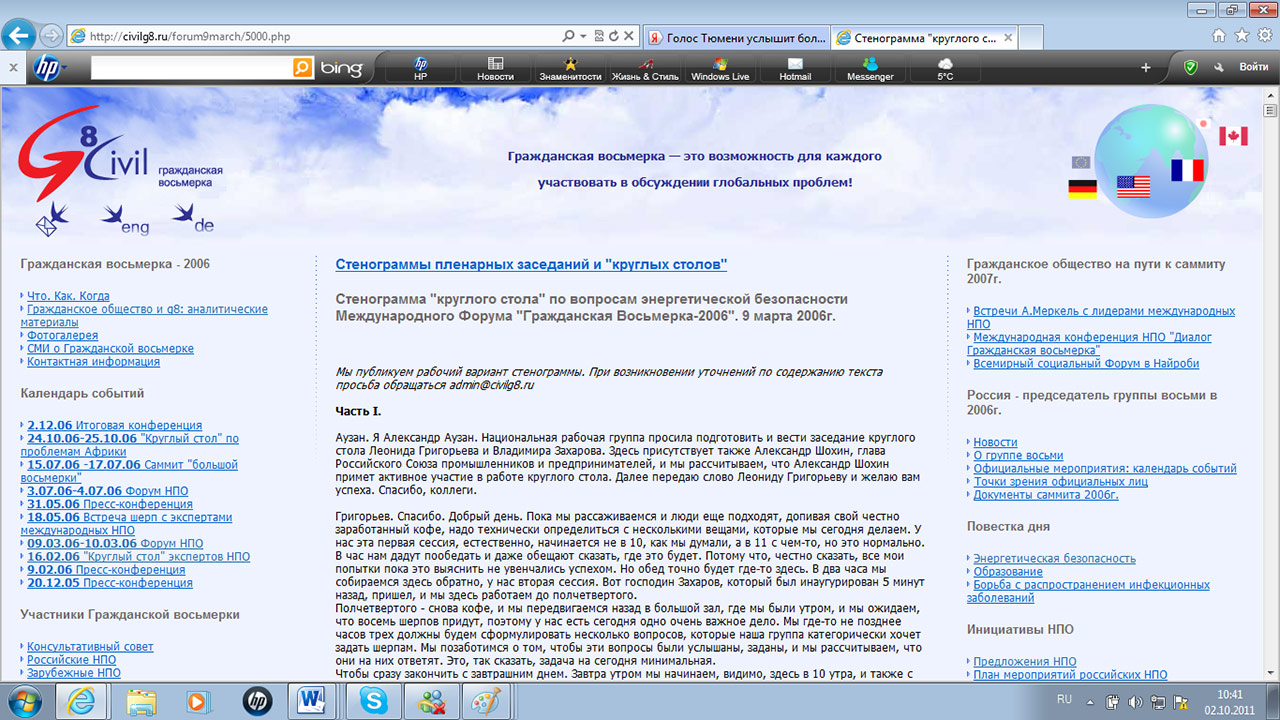1280x720 pixels.
Task: Open Контактная информация link
Action: (93, 362)
